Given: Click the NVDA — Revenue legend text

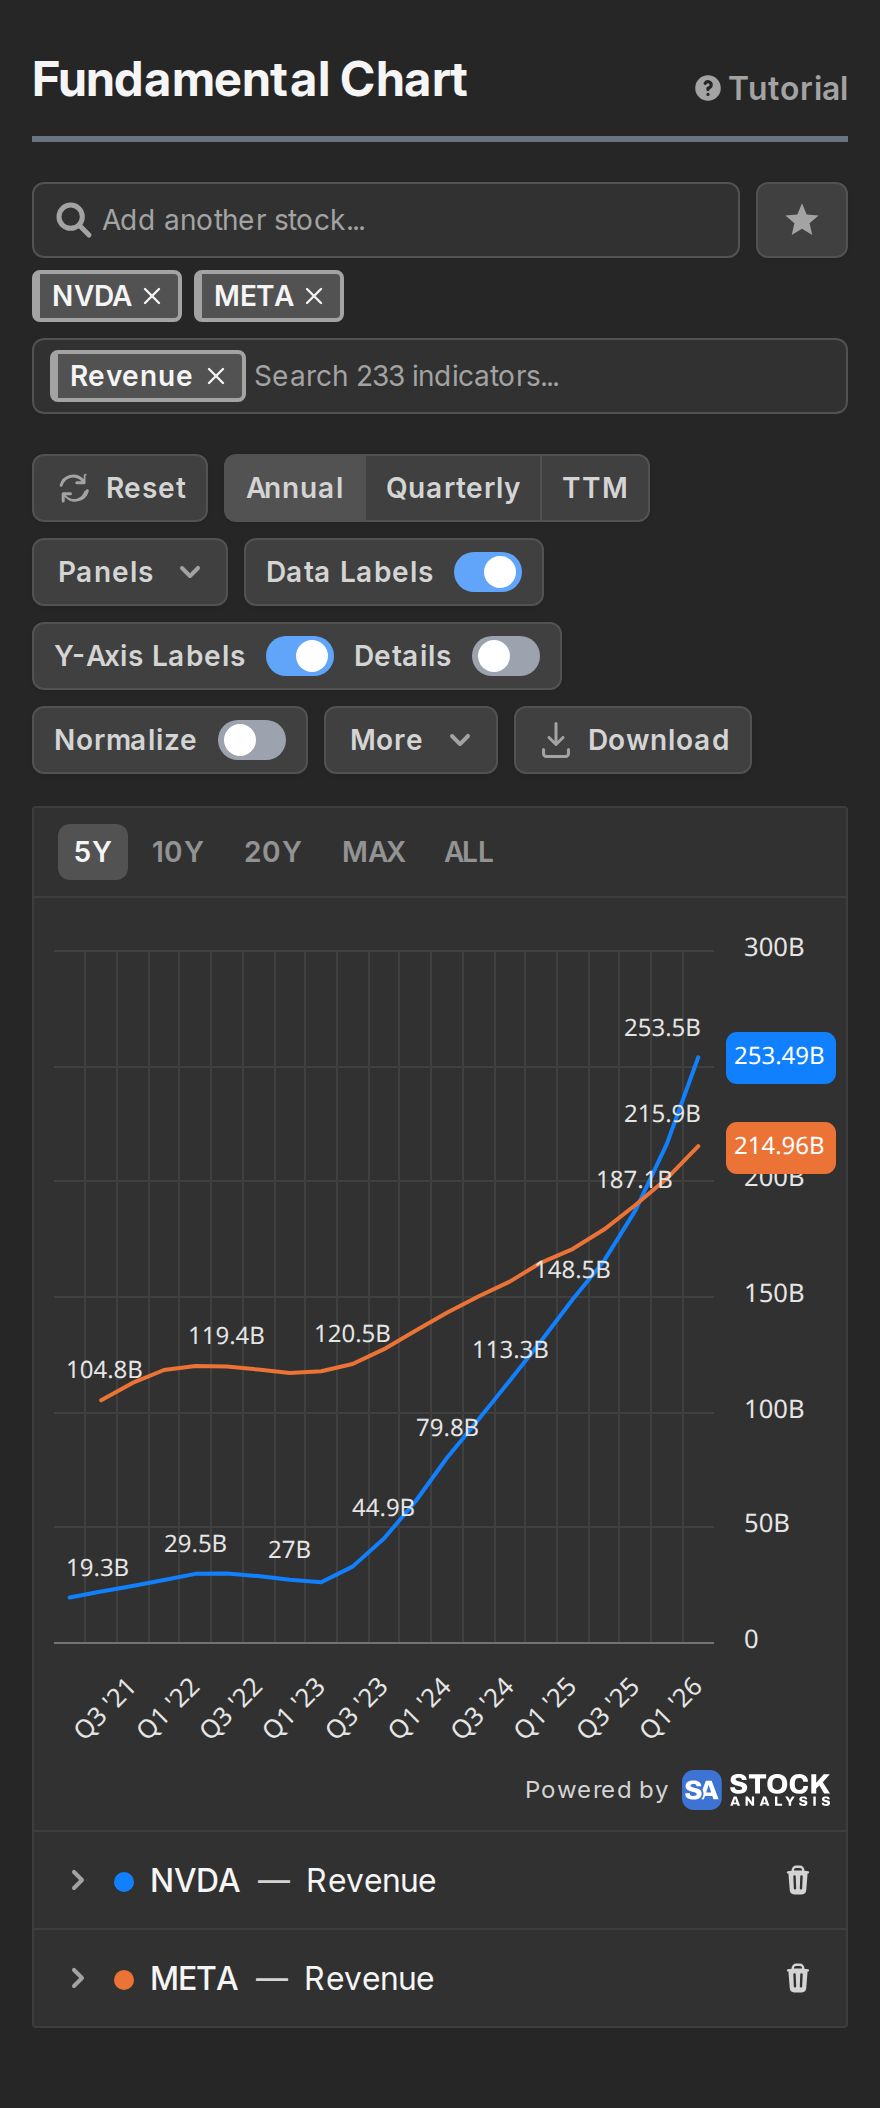Looking at the screenshot, I should [293, 1880].
